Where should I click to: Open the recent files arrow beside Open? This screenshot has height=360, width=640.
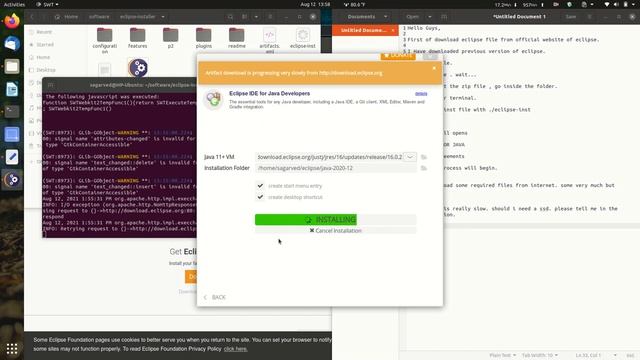[x=430, y=17]
